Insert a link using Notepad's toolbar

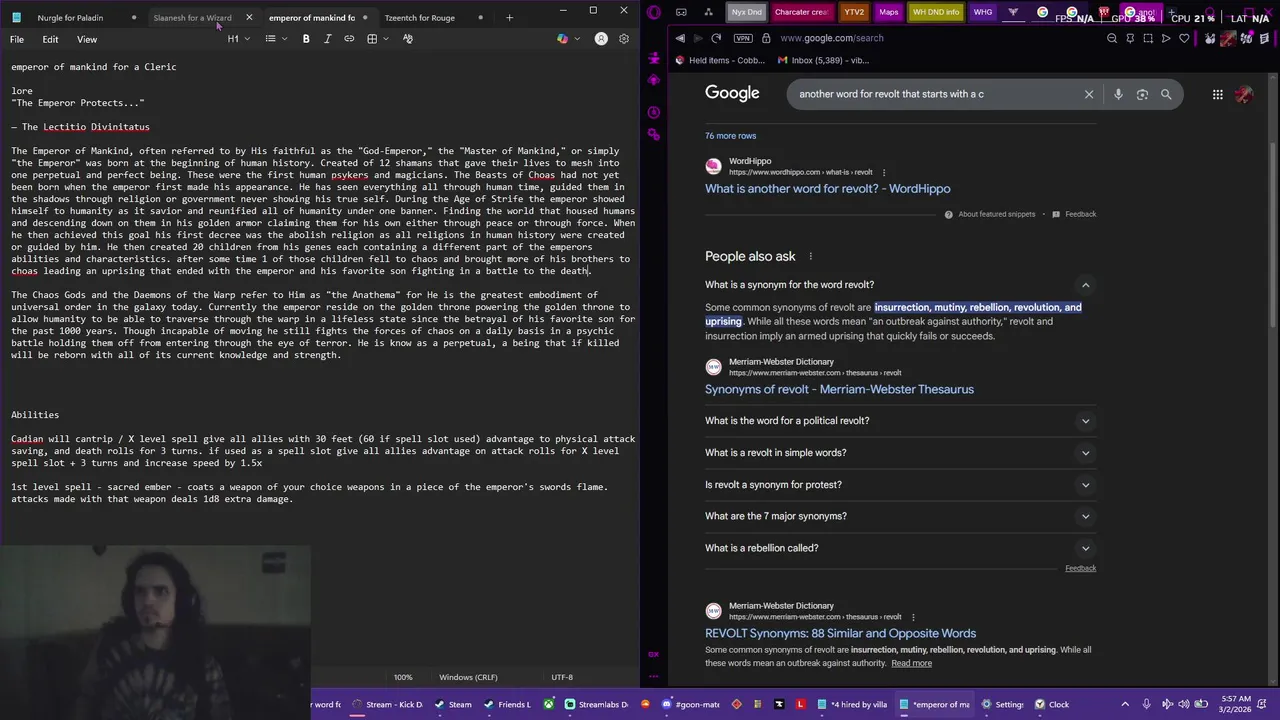coord(349,39)
